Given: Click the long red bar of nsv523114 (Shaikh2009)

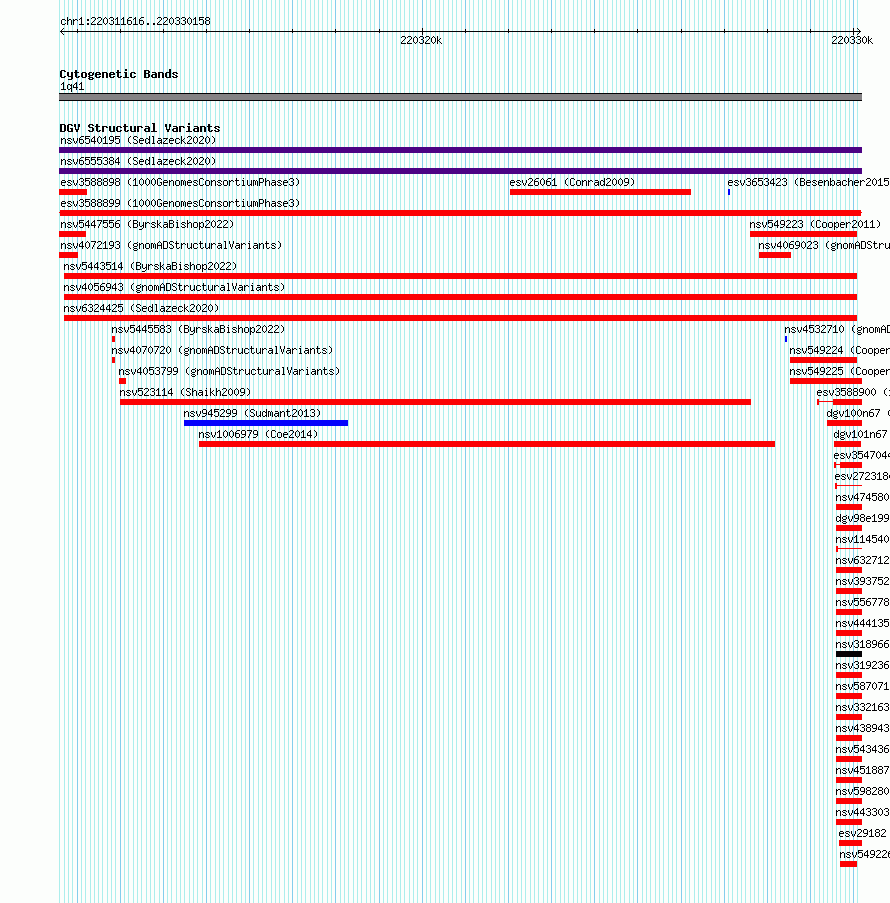Looking at the screenshot, I should (x=435, y=403).
